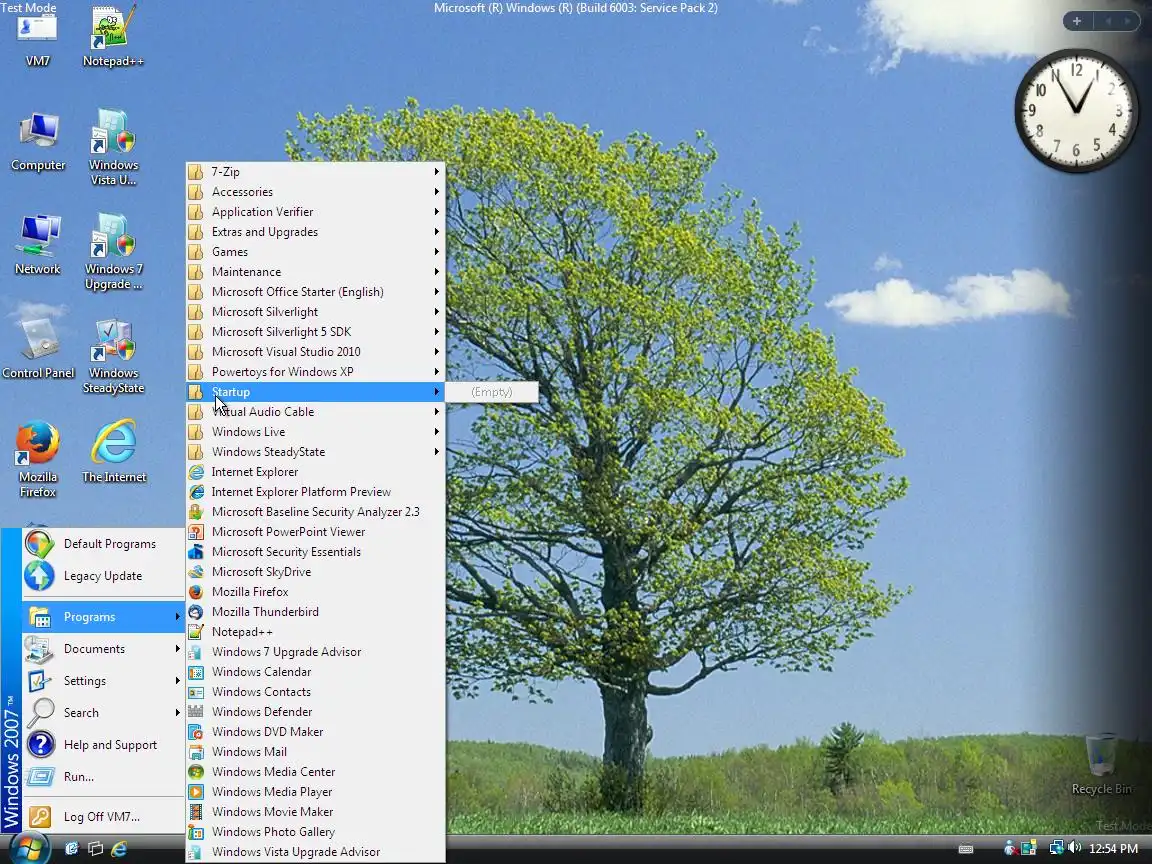The width and height of the screenshot is (1152, 864).
Task: Expand the Documents submenu
Action: coord(103,649)
